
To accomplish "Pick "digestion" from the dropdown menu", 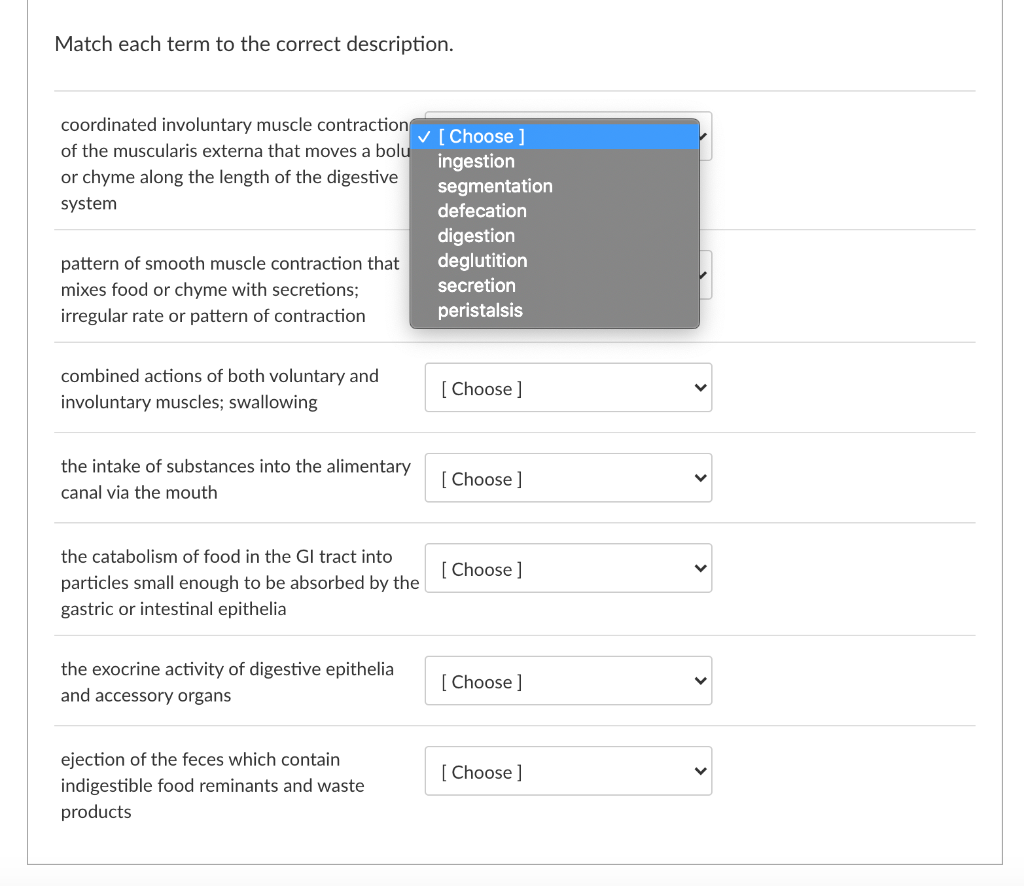I will tap(476, 236).
